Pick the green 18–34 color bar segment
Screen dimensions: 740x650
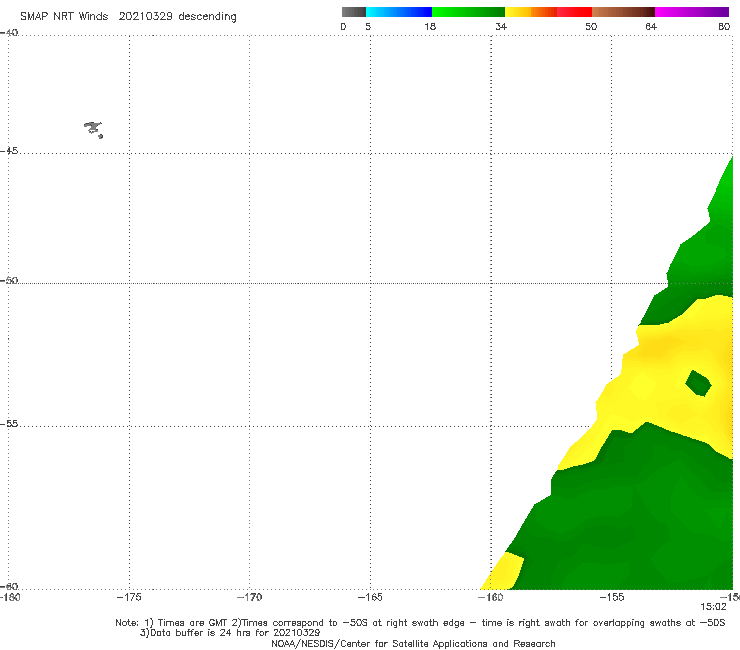coord(468,12)
